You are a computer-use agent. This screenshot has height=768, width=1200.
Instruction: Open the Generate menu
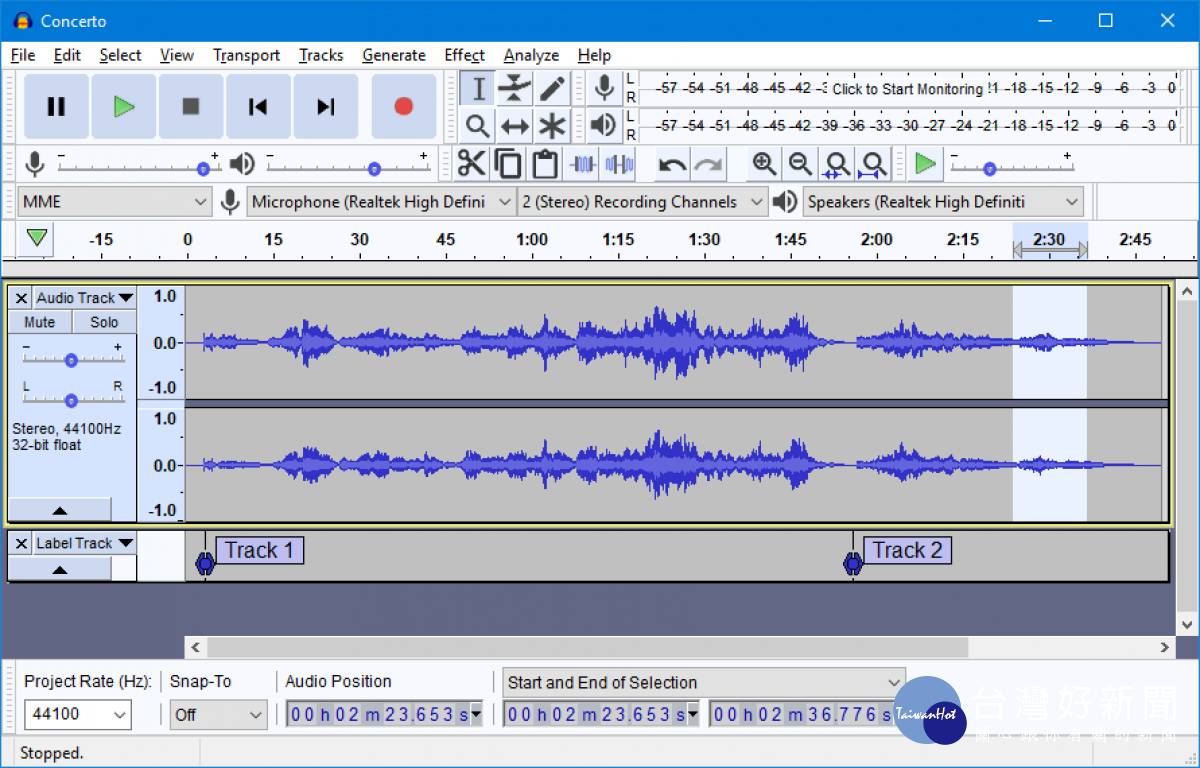393,55
